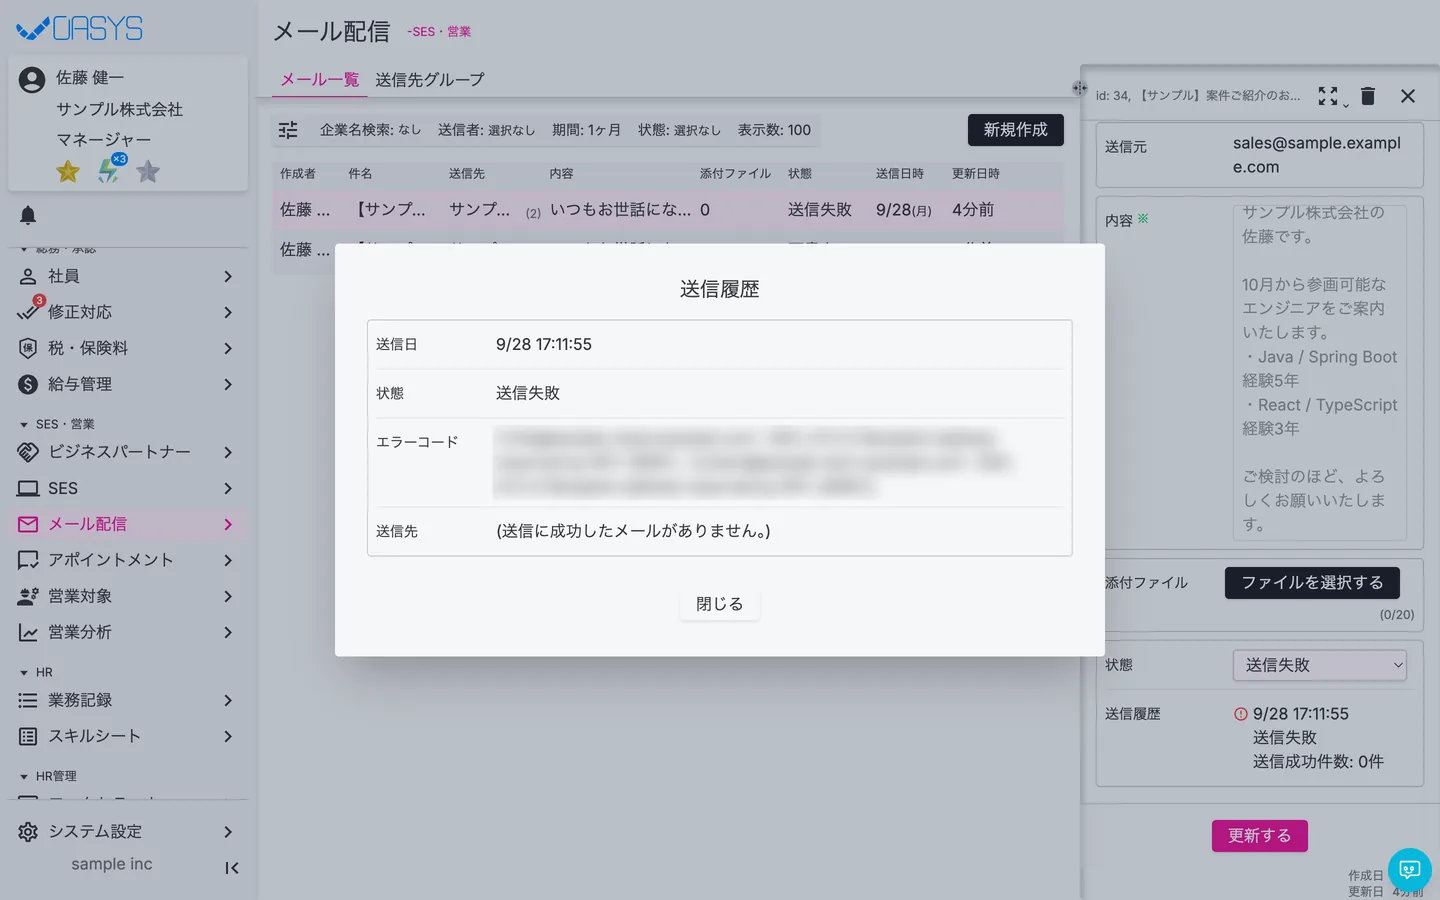The width and height of the screenshot is (1440, 900).
Task: Click the move handle on the detail panel
Action: click(x=1080, y=88)
